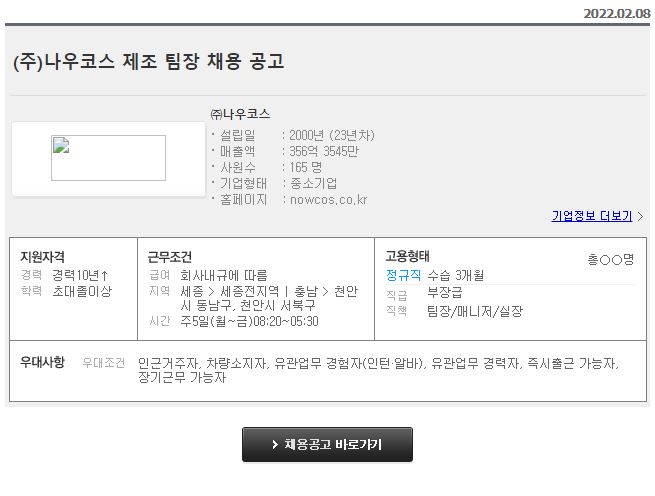Open the 기업정보 더보기 link
Image resolution: width=655 pixels, height=496 pixels.
click(x=591, y=216)
